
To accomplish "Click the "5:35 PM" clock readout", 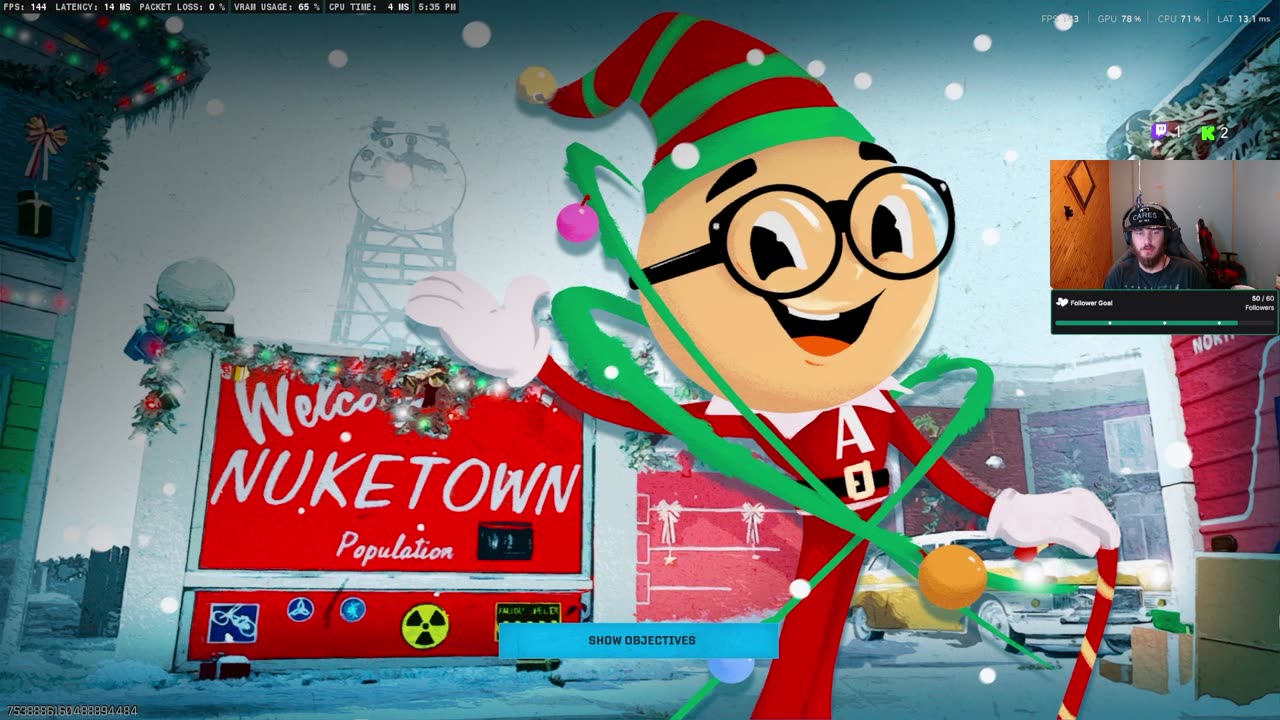I will pyautogui.click(x=438, y=7).
